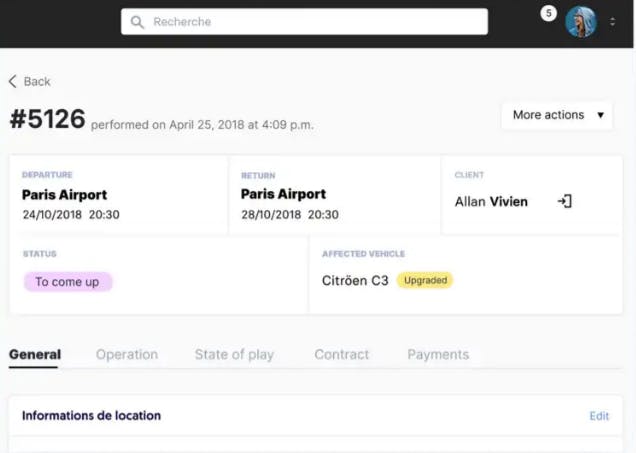Screen dimensions: 636x453
Task: Open the Contract tab
Action: [342, 354]
